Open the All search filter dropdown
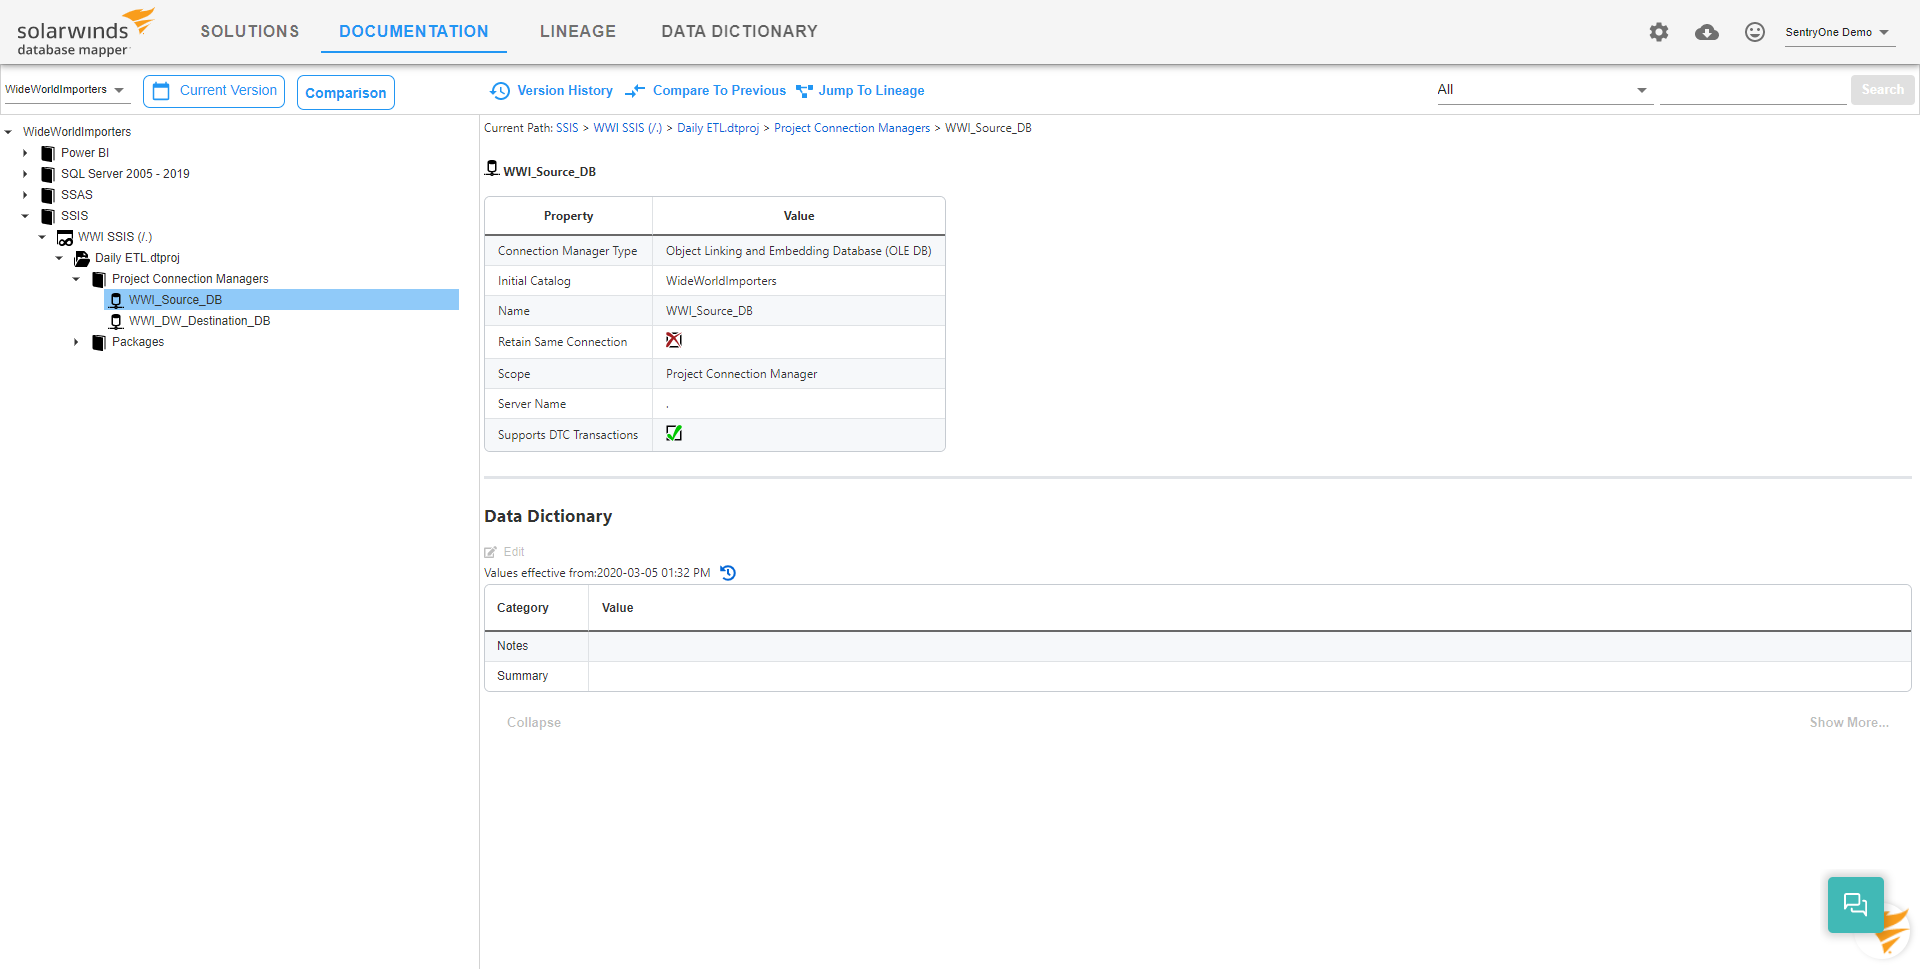1920x969 pixels. [x=1543, y=90]
